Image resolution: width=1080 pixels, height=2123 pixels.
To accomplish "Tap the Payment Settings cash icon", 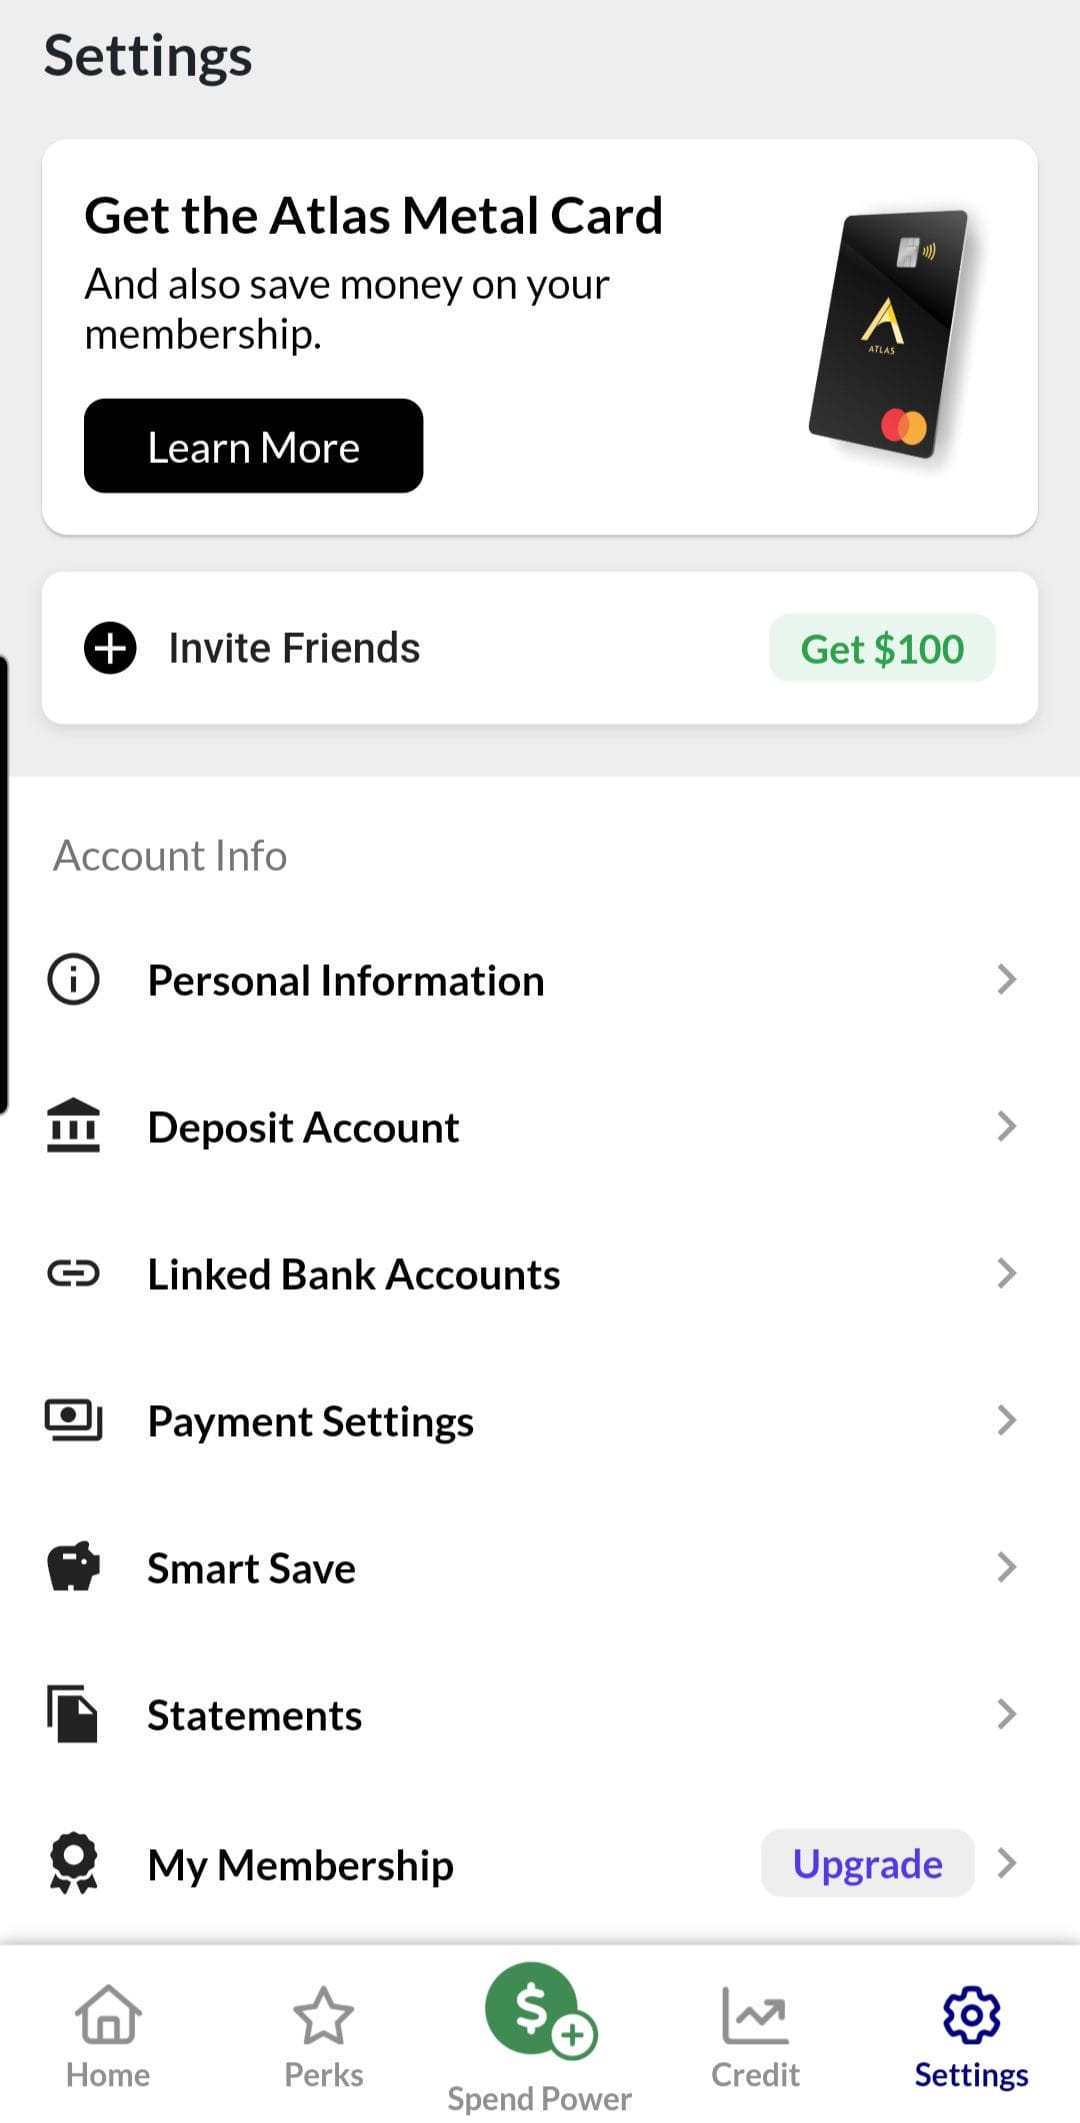I will coord(74,1420).
